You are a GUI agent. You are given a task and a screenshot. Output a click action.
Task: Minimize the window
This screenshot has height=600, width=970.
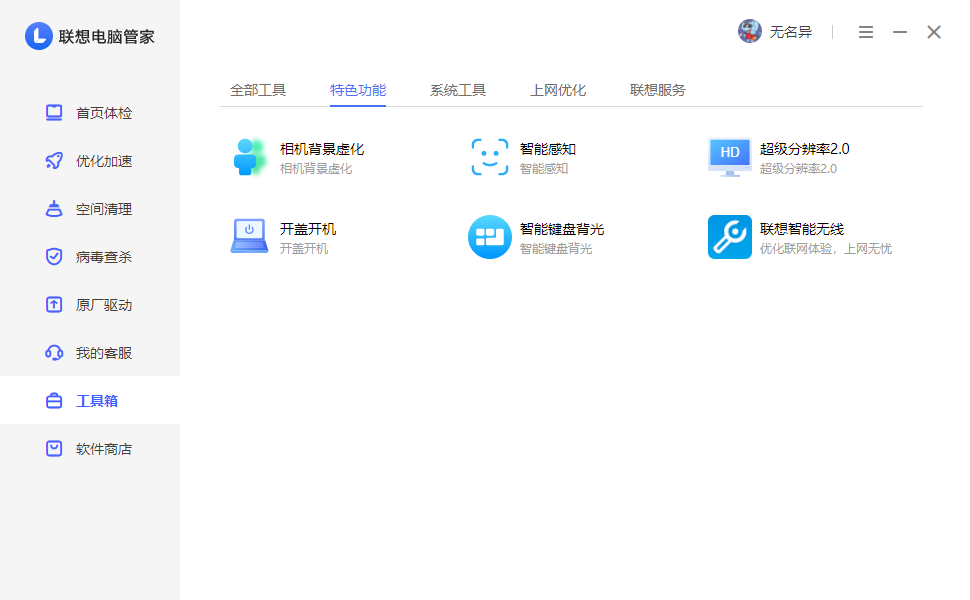900,32
